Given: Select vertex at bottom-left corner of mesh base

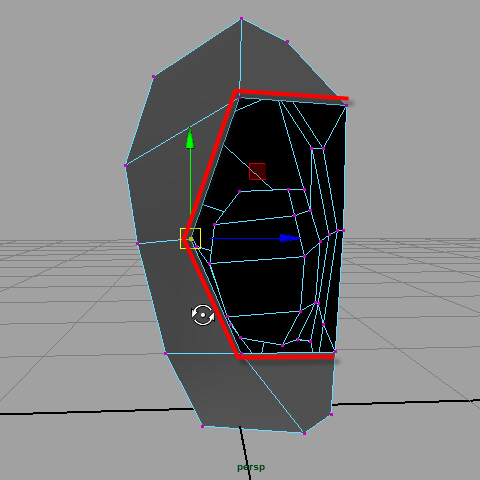Looking at the screenshot, I should click(202, 426).
